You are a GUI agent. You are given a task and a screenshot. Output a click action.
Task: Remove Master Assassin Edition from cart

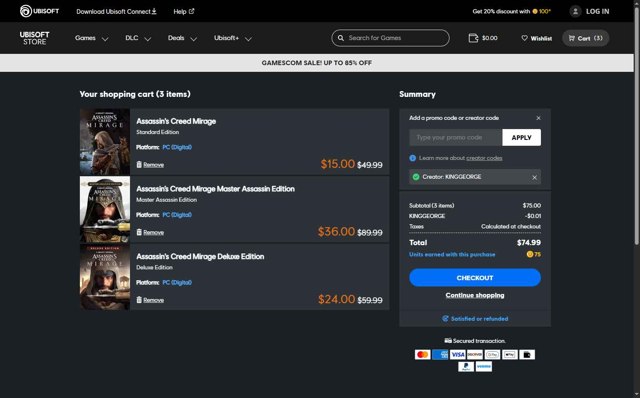click(150, 232)
